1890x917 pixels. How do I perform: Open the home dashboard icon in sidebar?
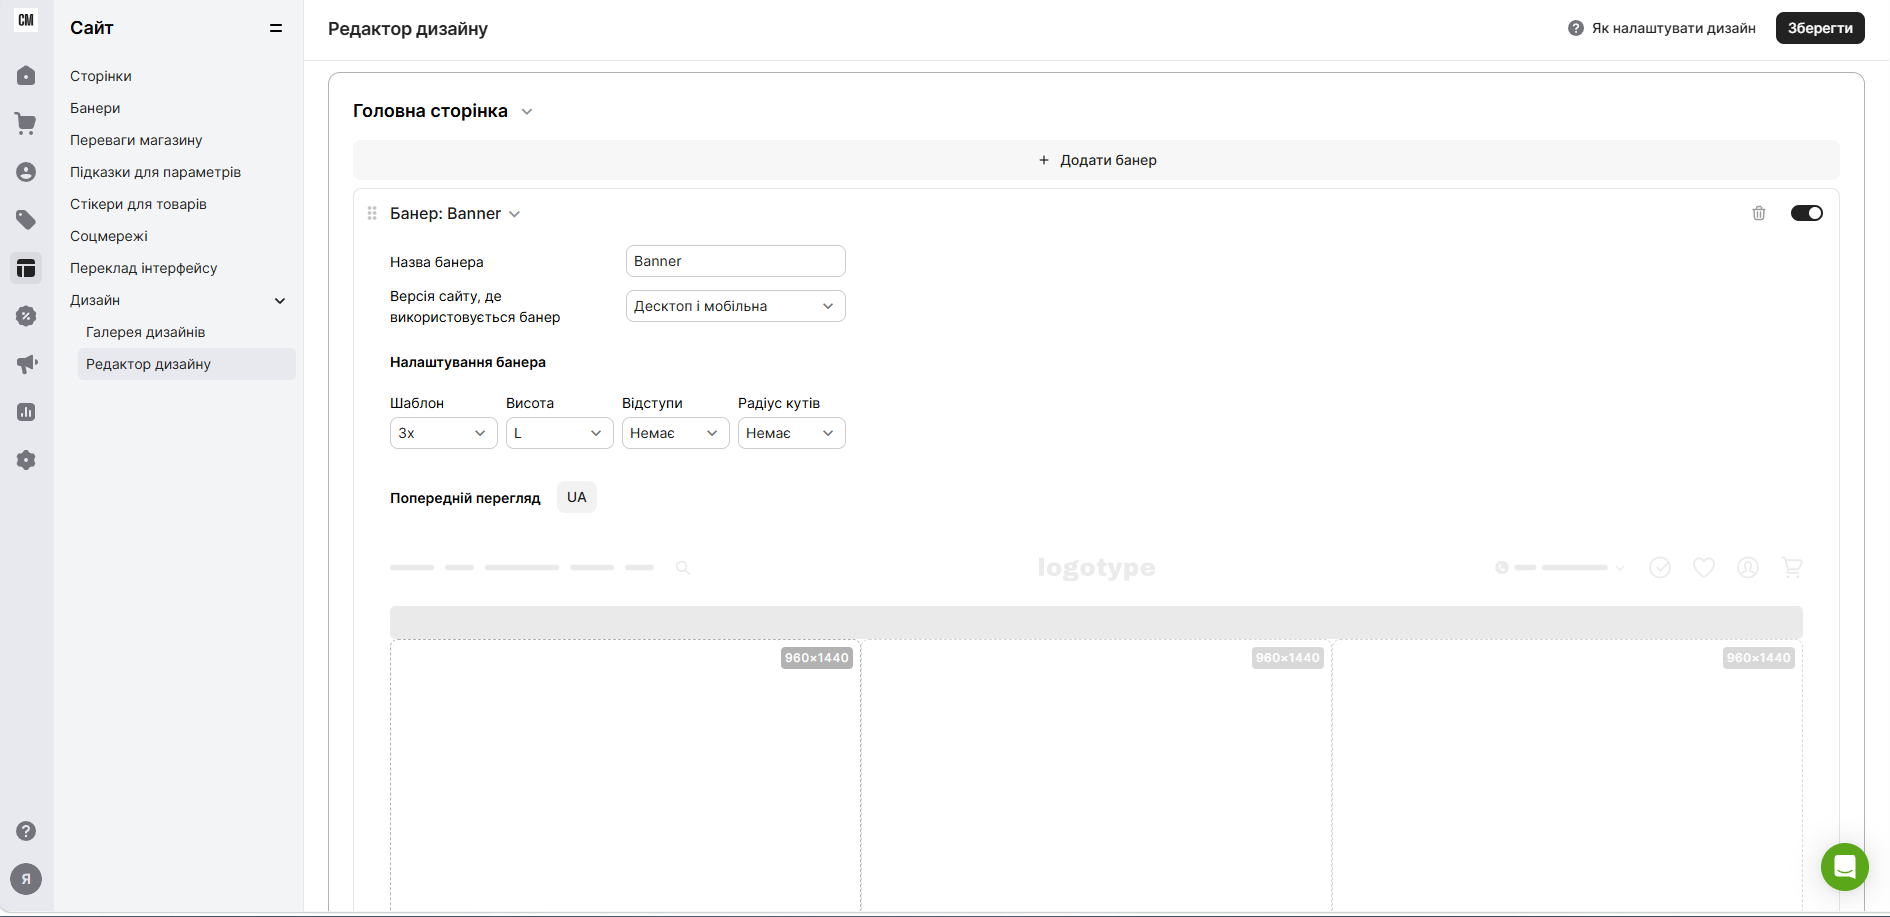pyautogui.click(x=26, y=76)
